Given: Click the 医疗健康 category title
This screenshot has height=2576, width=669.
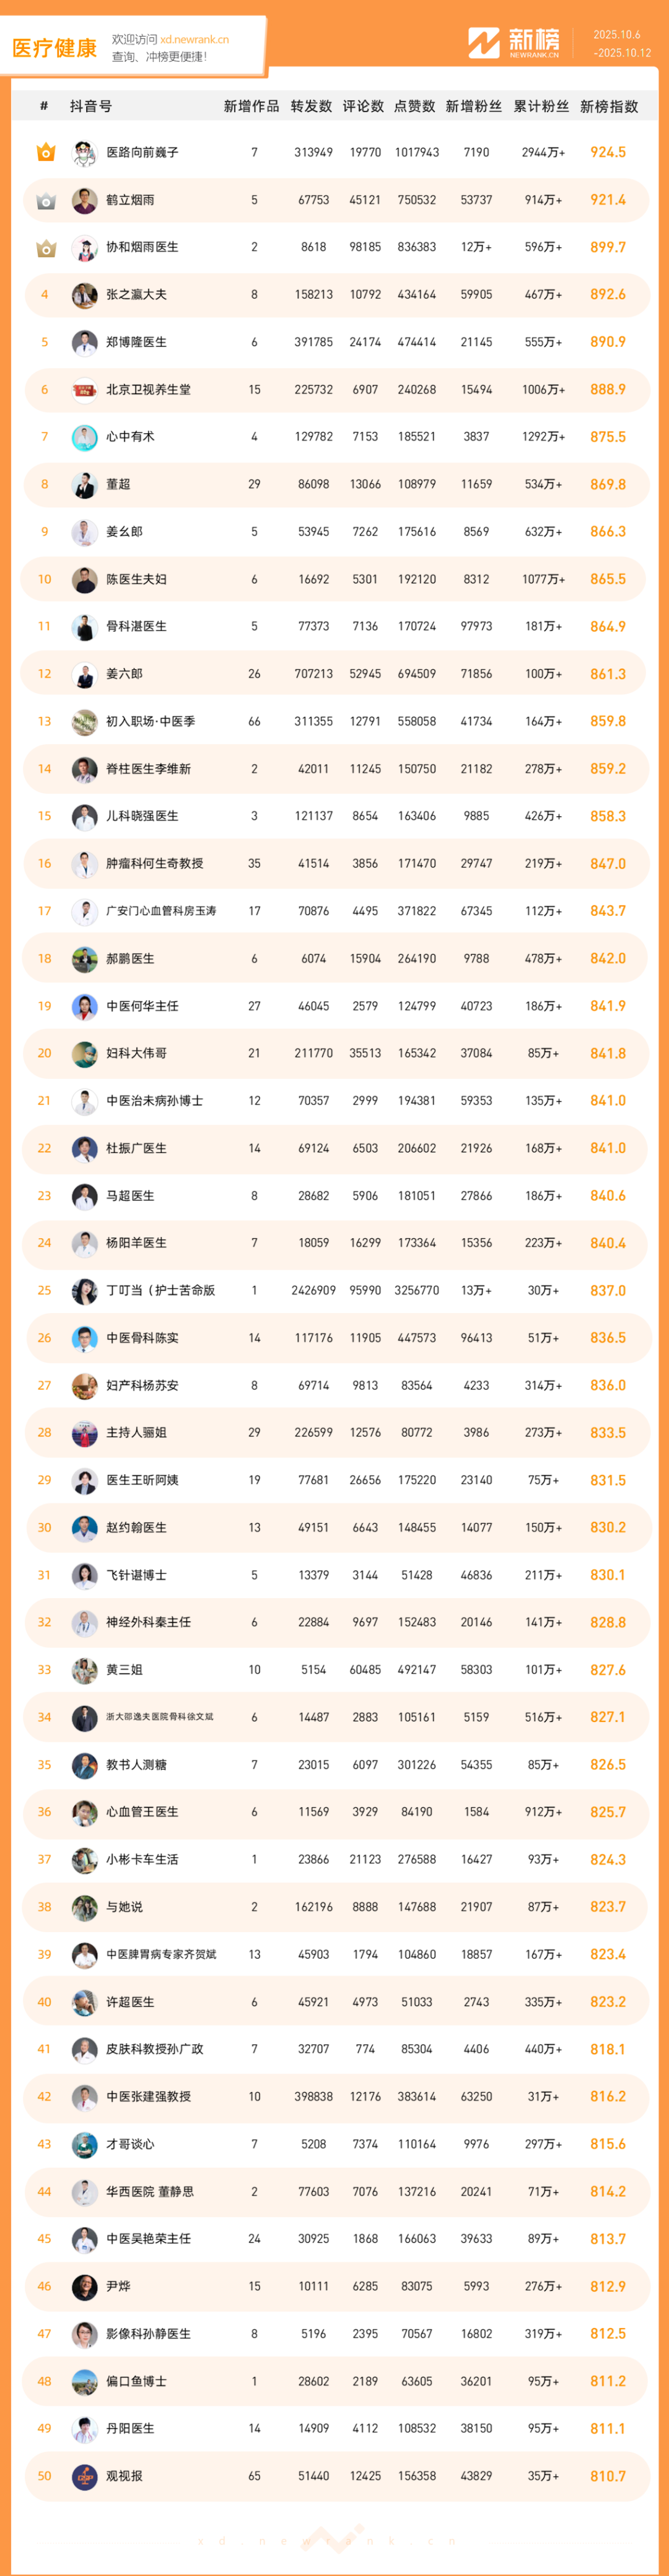Looking at the screenshot, I should click(55, 48).
